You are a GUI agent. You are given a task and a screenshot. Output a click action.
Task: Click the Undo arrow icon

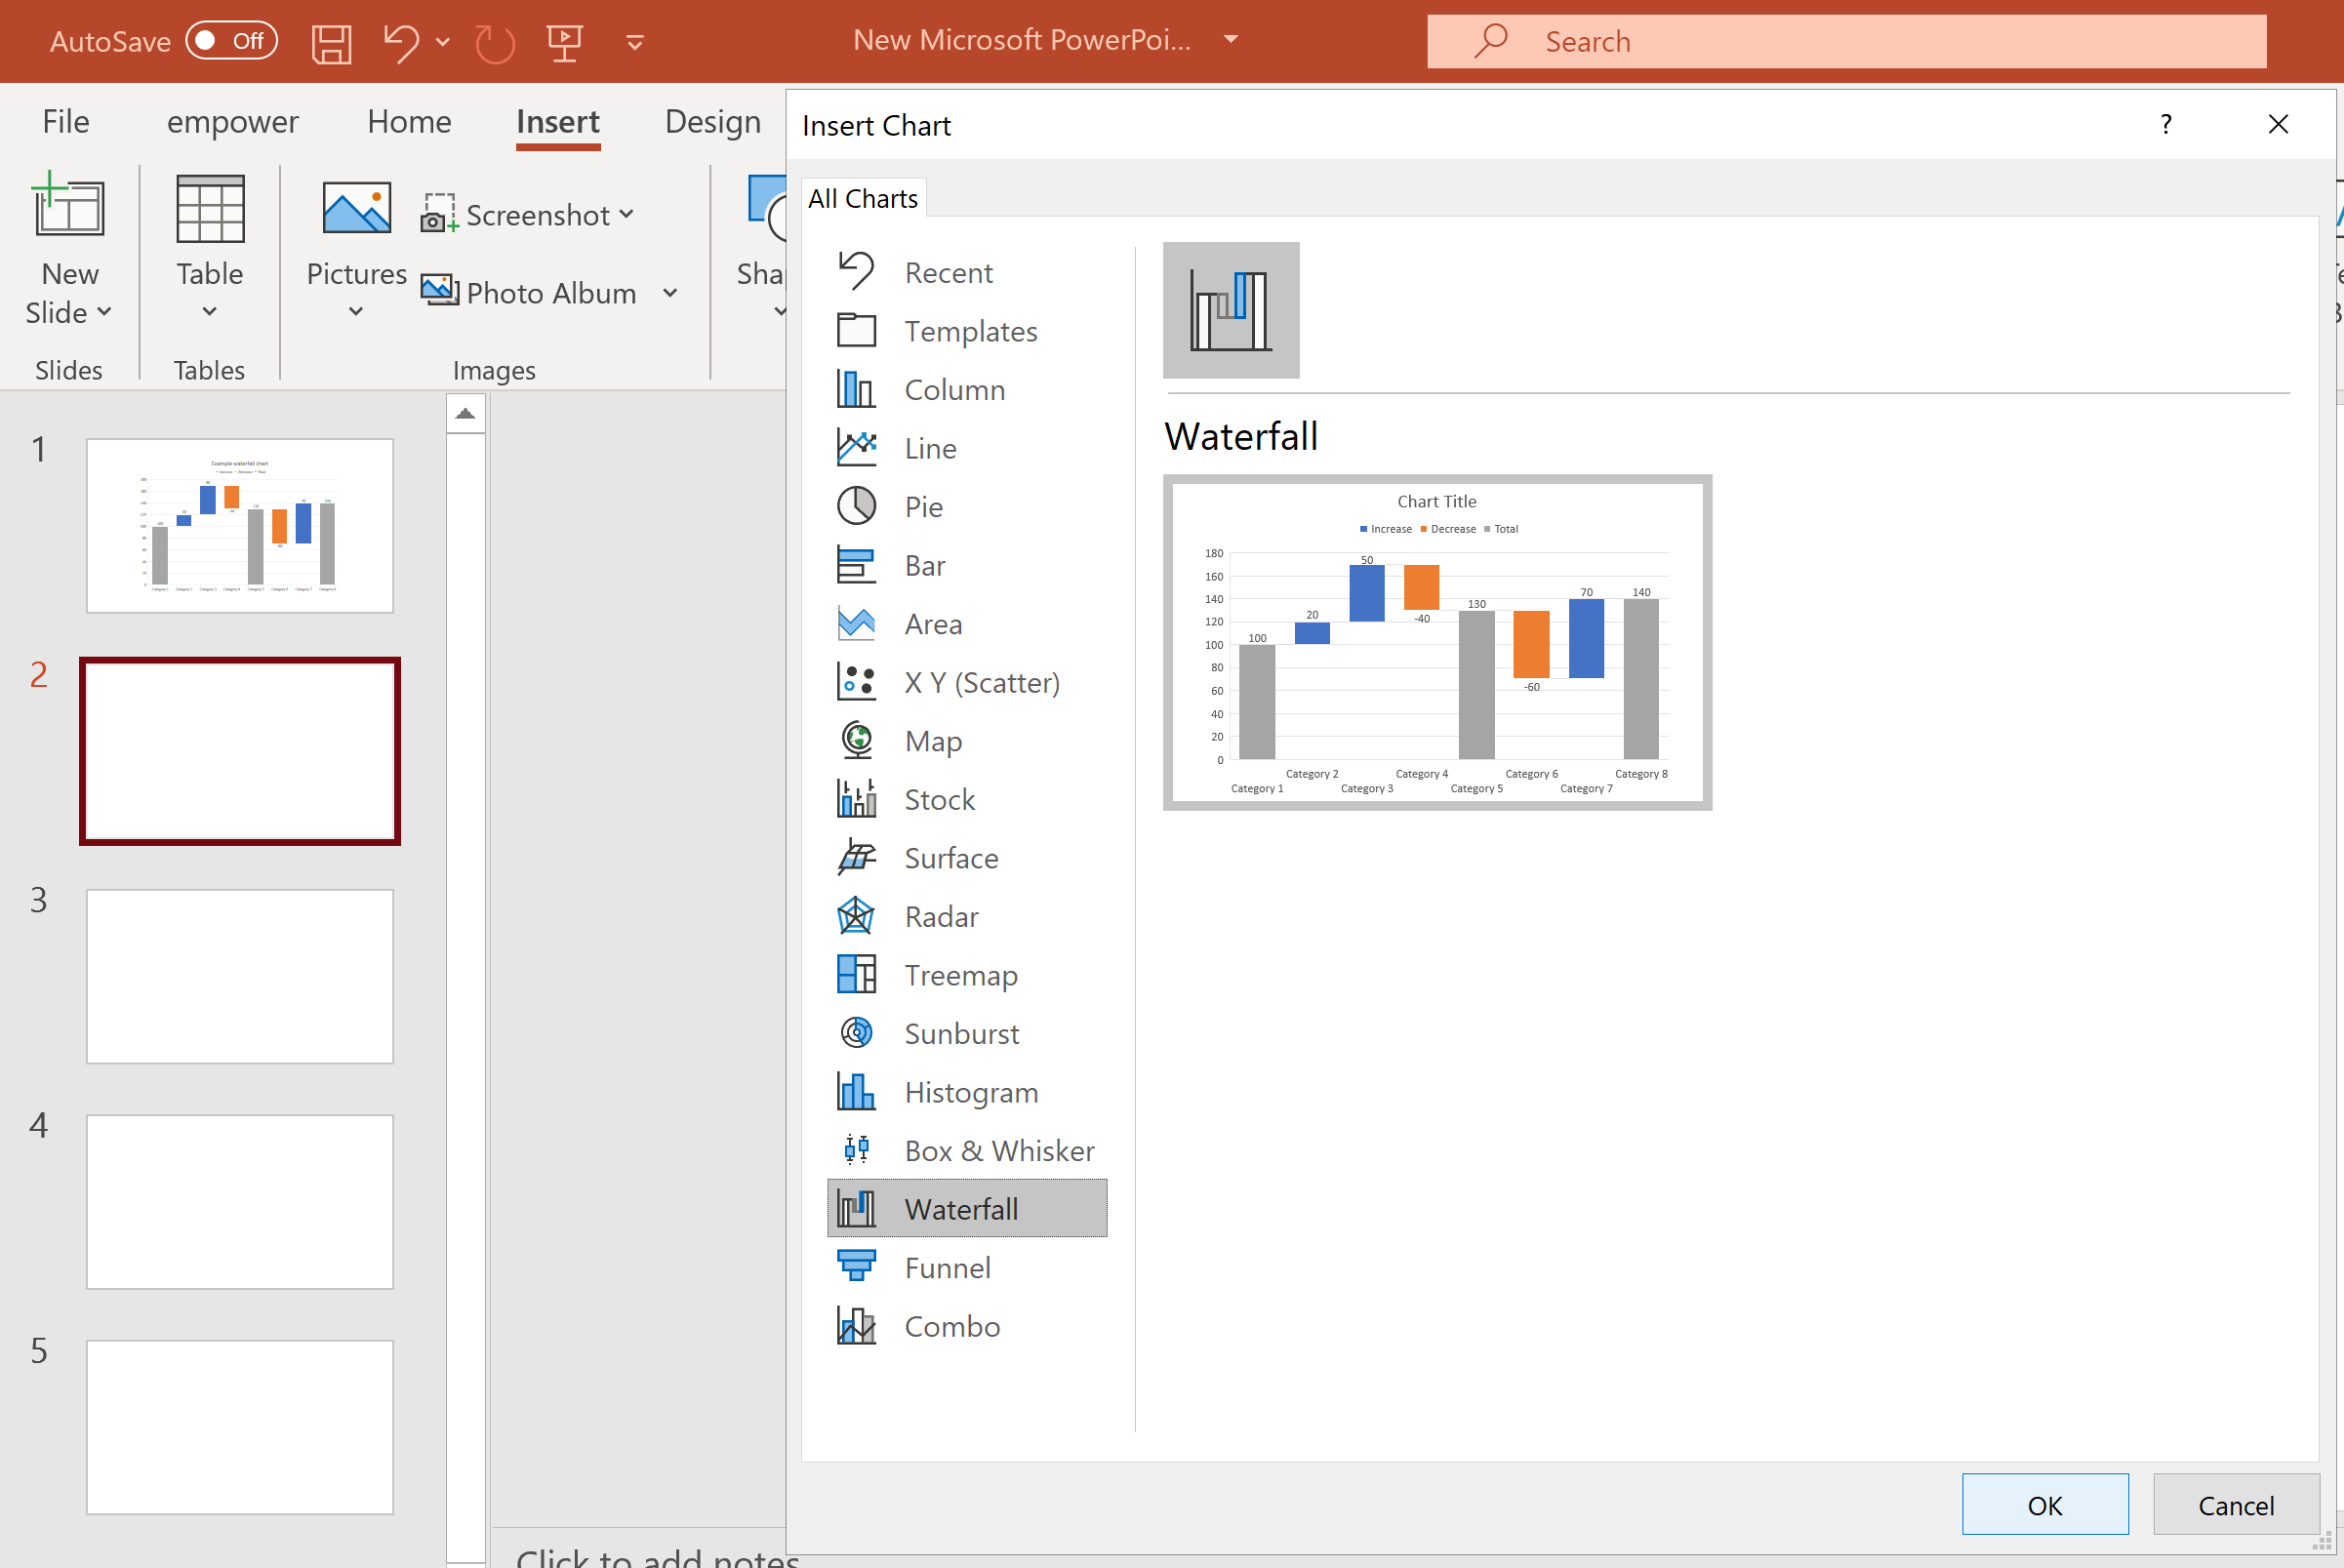click(x=400, y=42)
